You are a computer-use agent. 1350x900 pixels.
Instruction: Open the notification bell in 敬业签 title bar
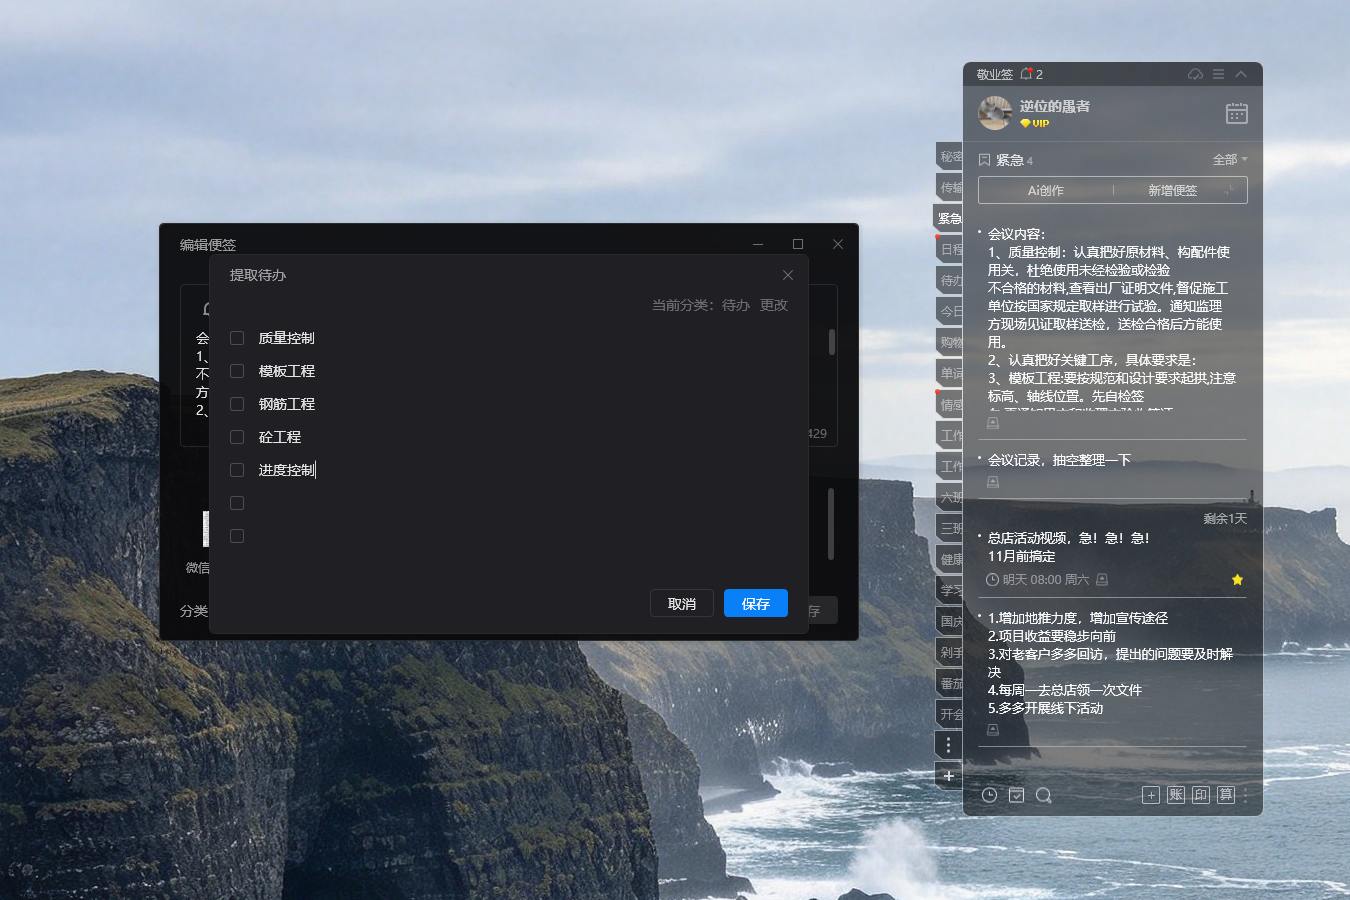pyautogui.click(x=1026, y=74)
